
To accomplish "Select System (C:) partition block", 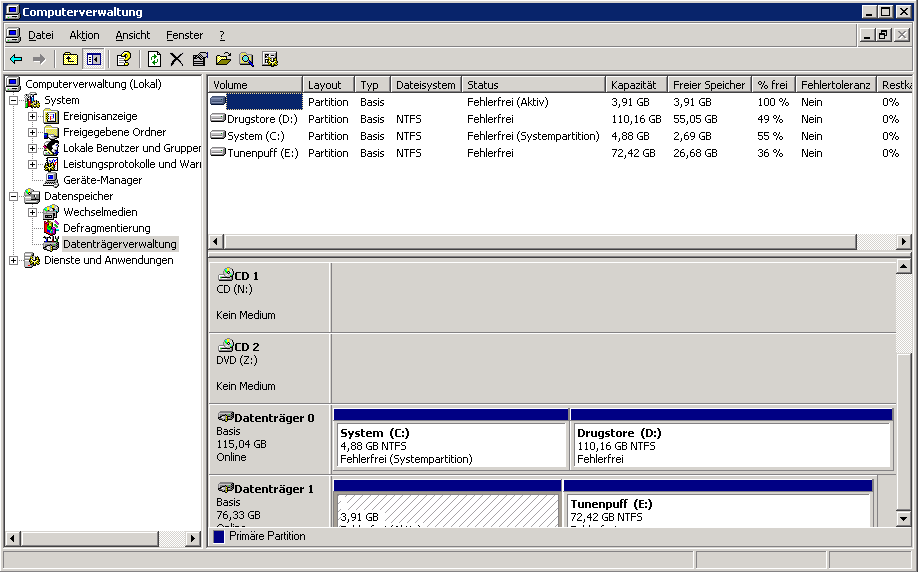I will tap(451, 440).
